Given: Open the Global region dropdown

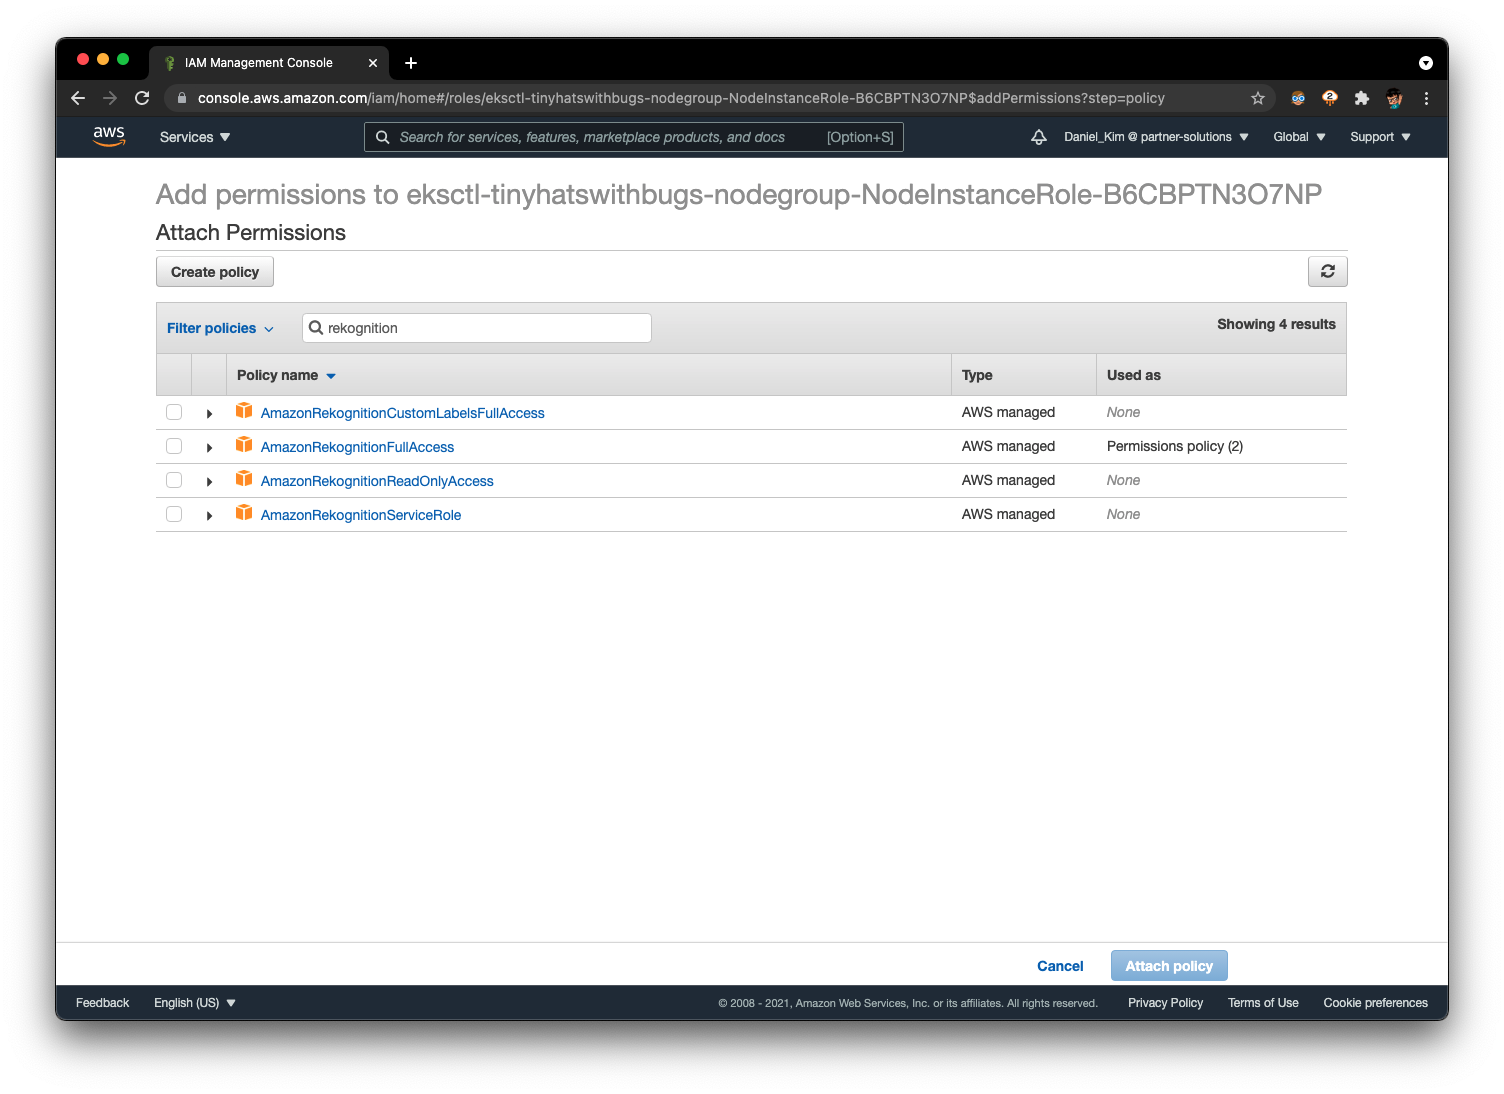Looking at the screenshot, I should (x=1299, y=137).
